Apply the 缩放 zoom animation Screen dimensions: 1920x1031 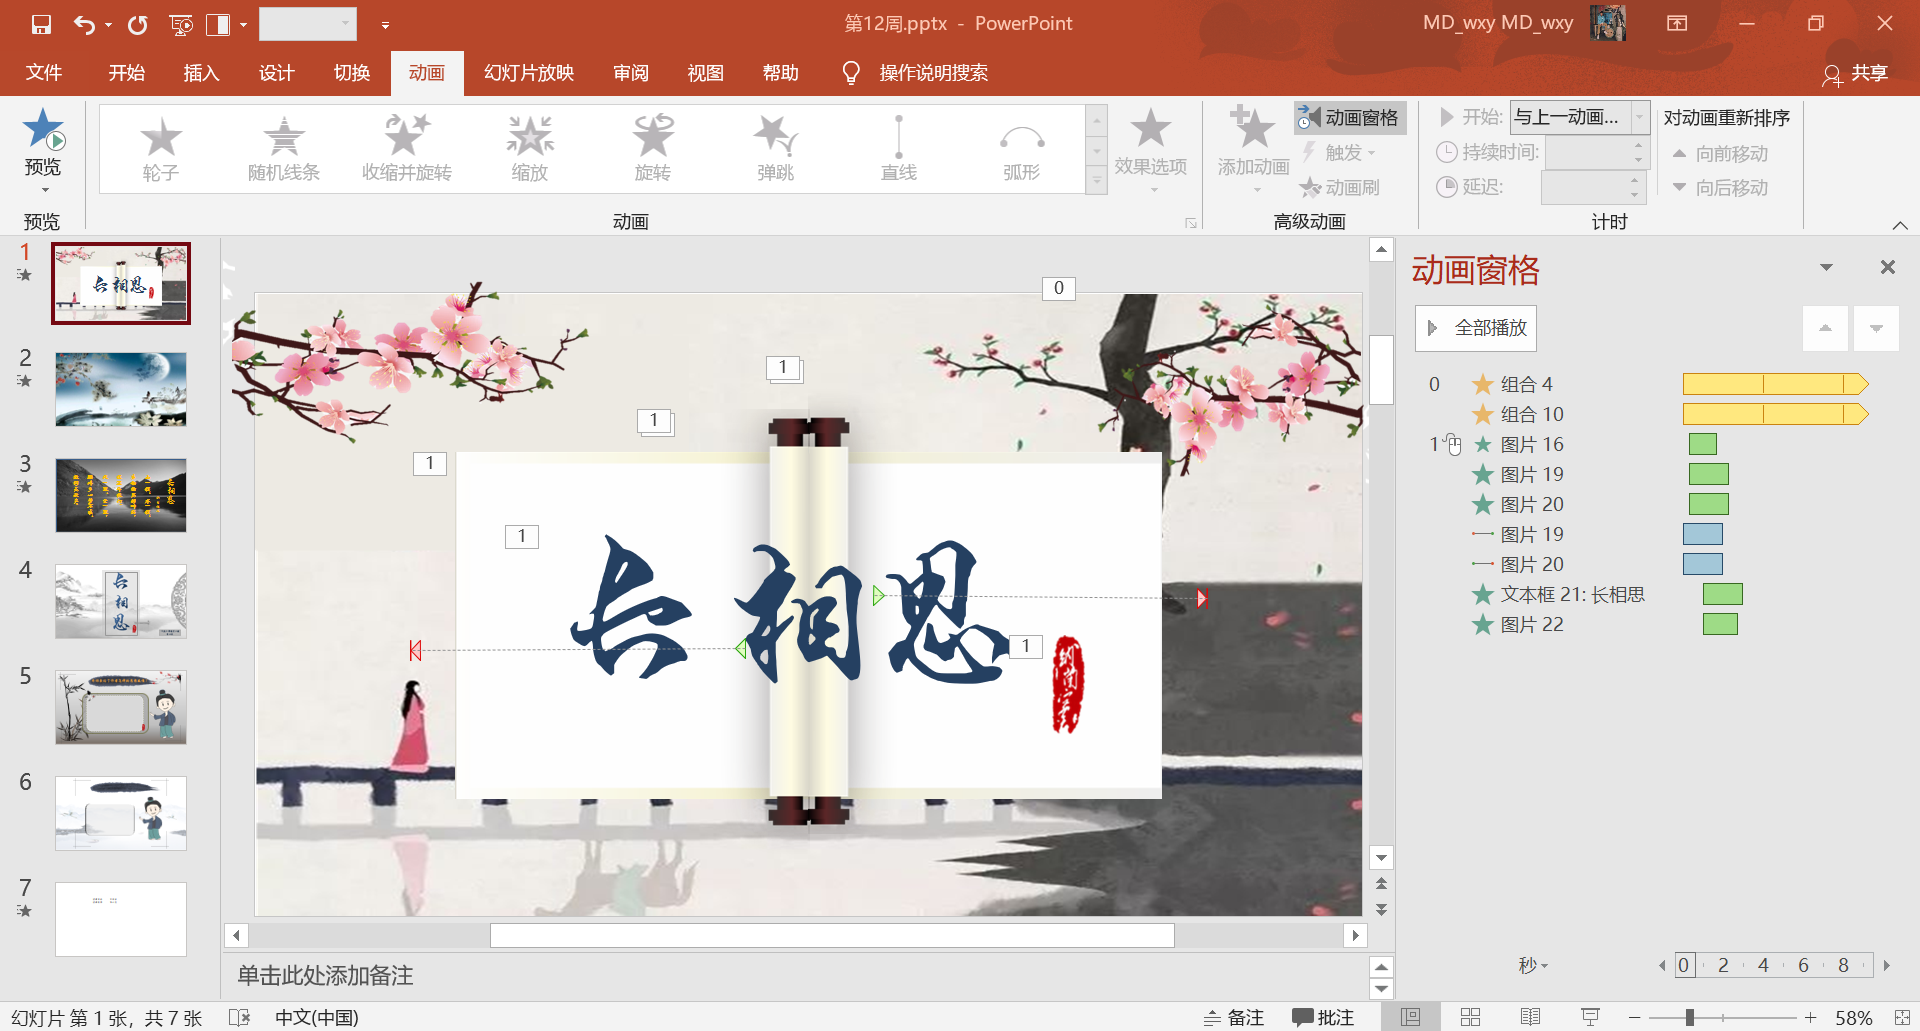click(x=530, y=150)
